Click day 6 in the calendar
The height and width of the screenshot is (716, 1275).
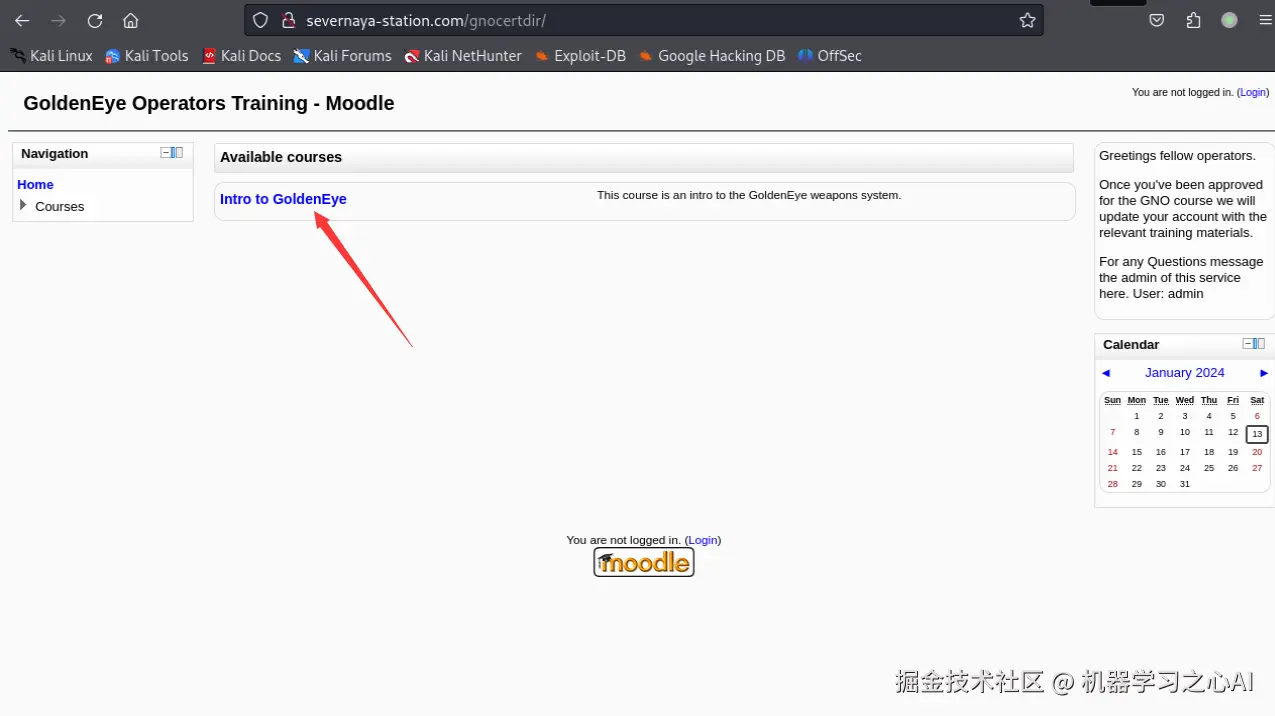click(1257, 416)
